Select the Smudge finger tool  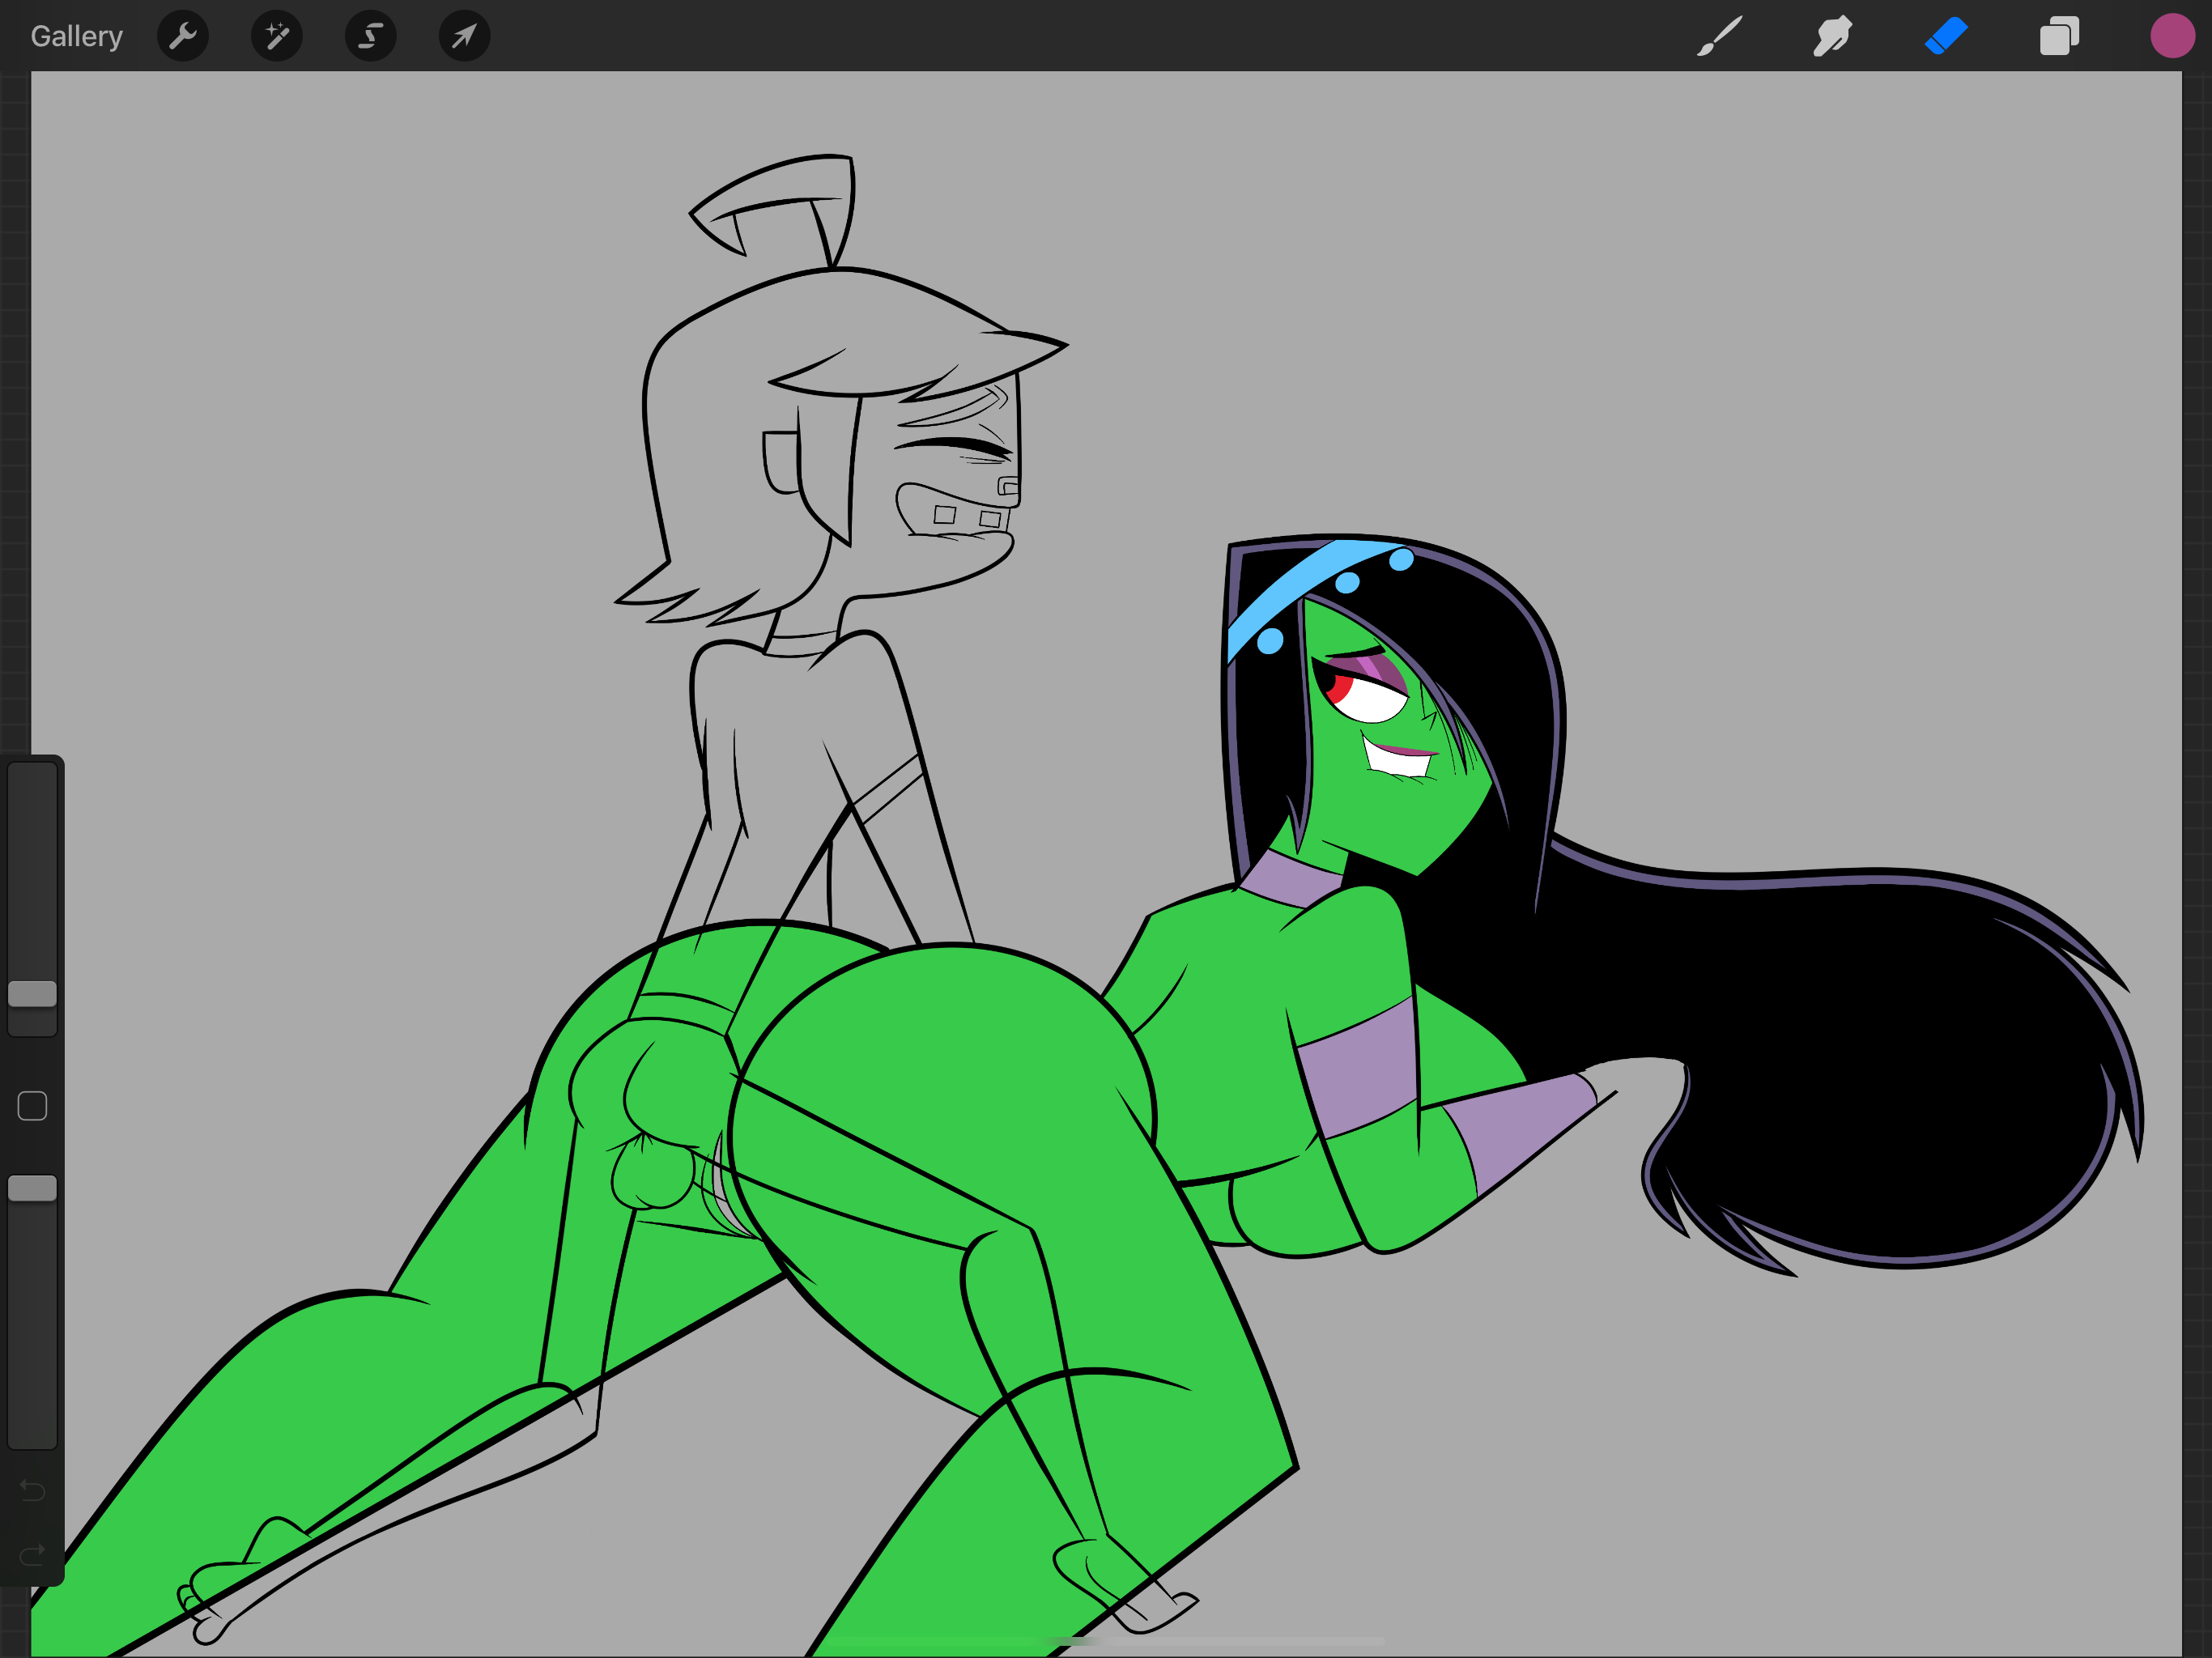(x=1832, y=37)
